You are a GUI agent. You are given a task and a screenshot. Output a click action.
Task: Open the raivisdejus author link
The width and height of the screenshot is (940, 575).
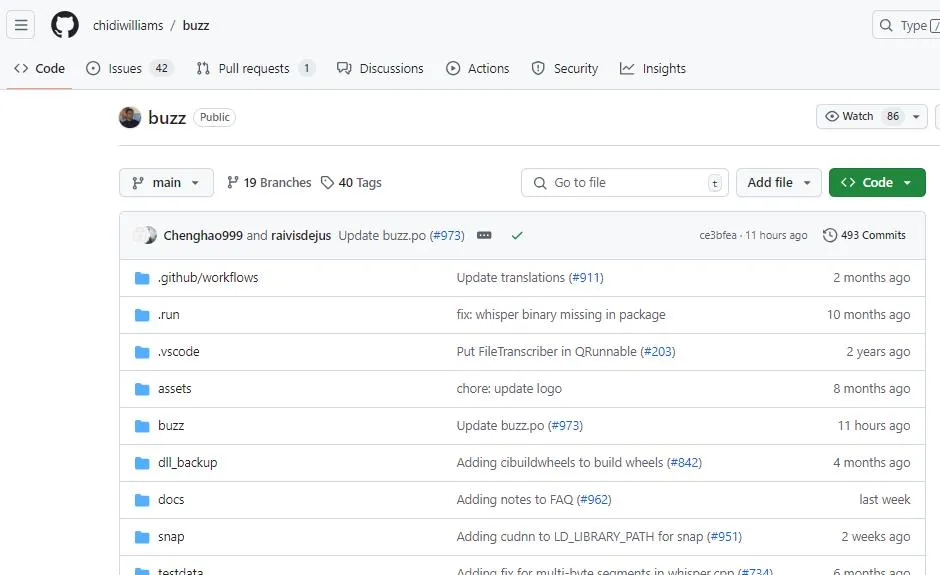tap(301, 236)
